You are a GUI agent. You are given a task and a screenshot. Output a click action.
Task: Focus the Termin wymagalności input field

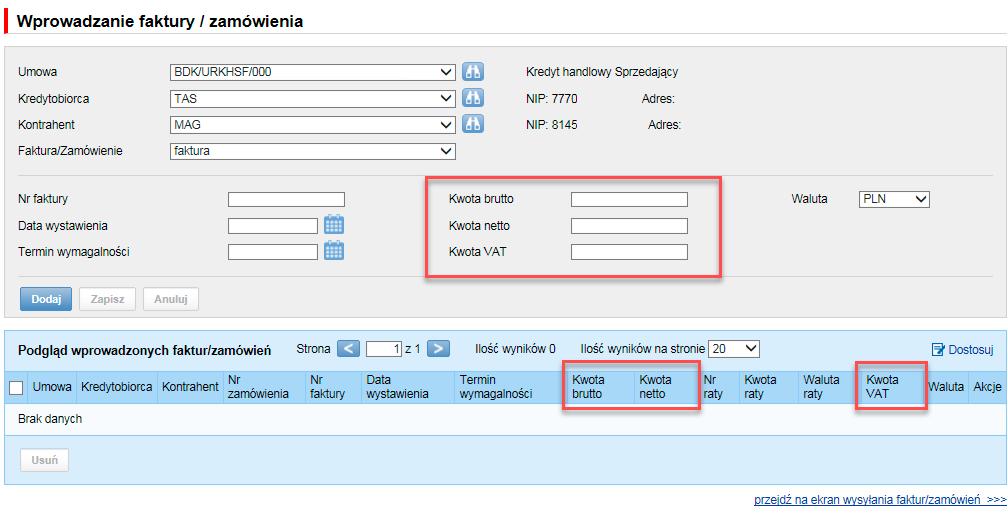pos(273,251)
